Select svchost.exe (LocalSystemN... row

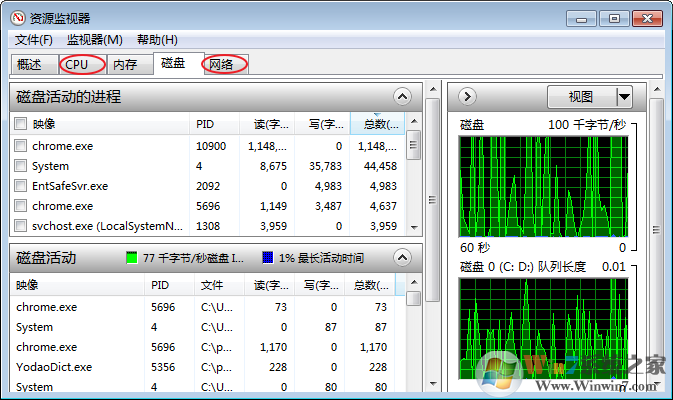coord(208,226)
